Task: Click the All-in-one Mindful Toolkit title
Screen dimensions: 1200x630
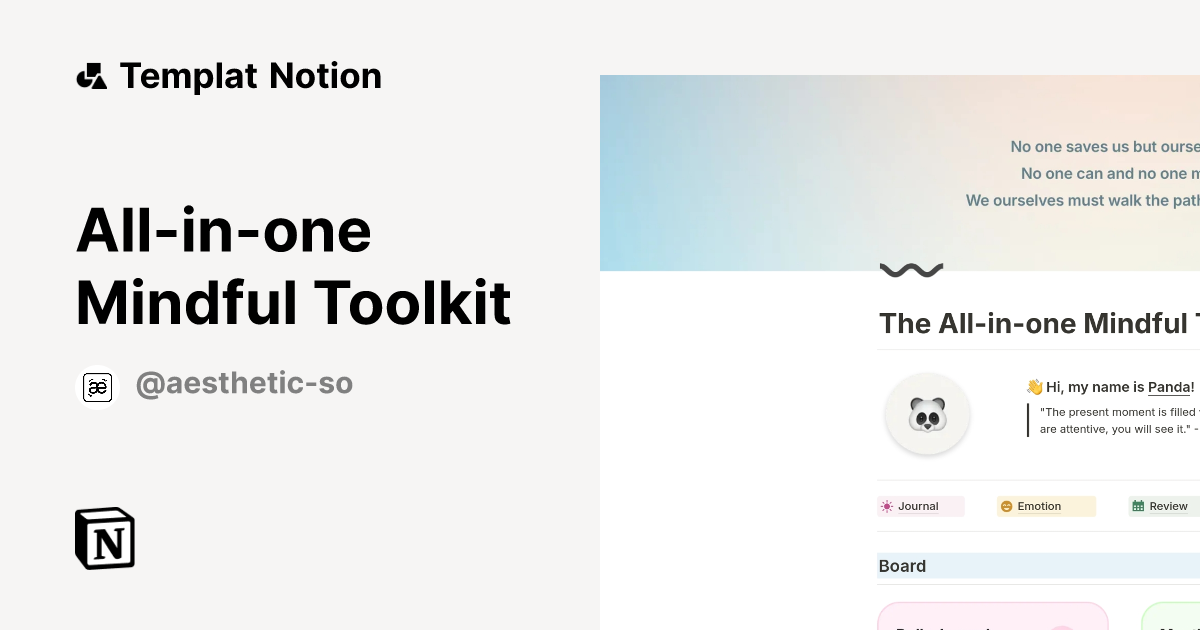Action: click(x=294, y=268)
